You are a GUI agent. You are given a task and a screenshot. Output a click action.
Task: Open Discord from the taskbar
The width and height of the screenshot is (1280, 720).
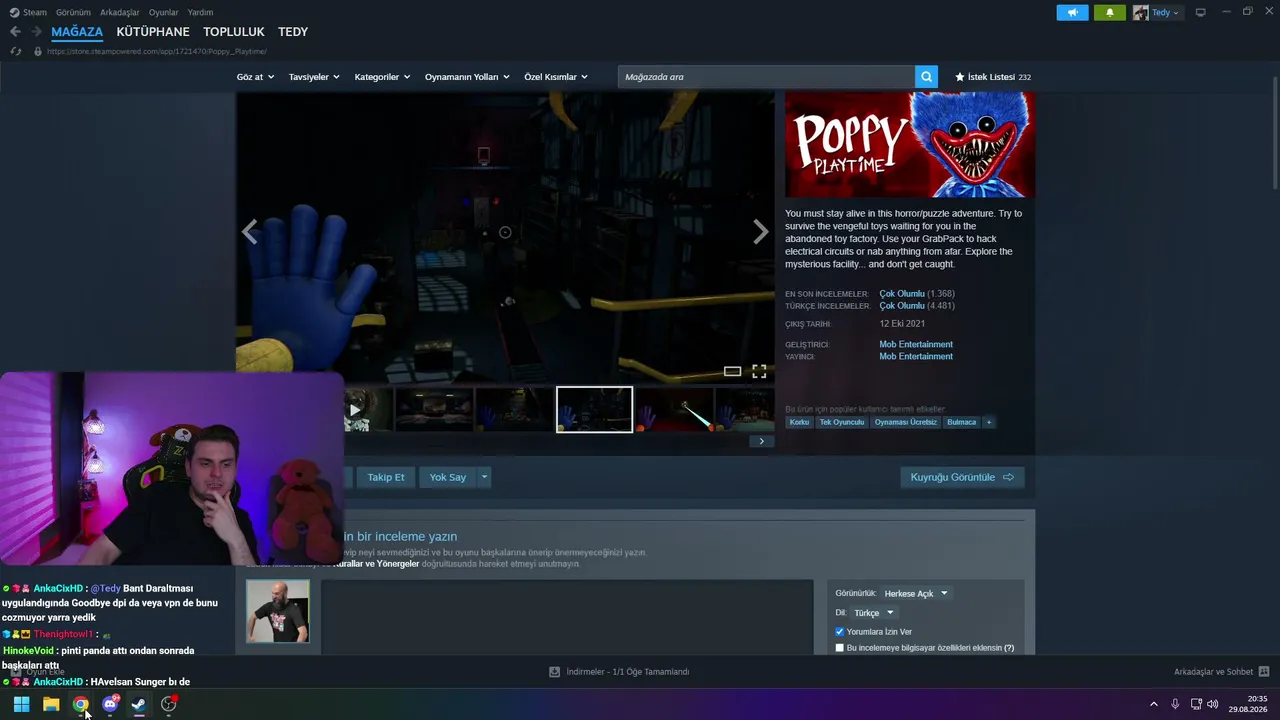pyautogui.click(x=110, y=704)
